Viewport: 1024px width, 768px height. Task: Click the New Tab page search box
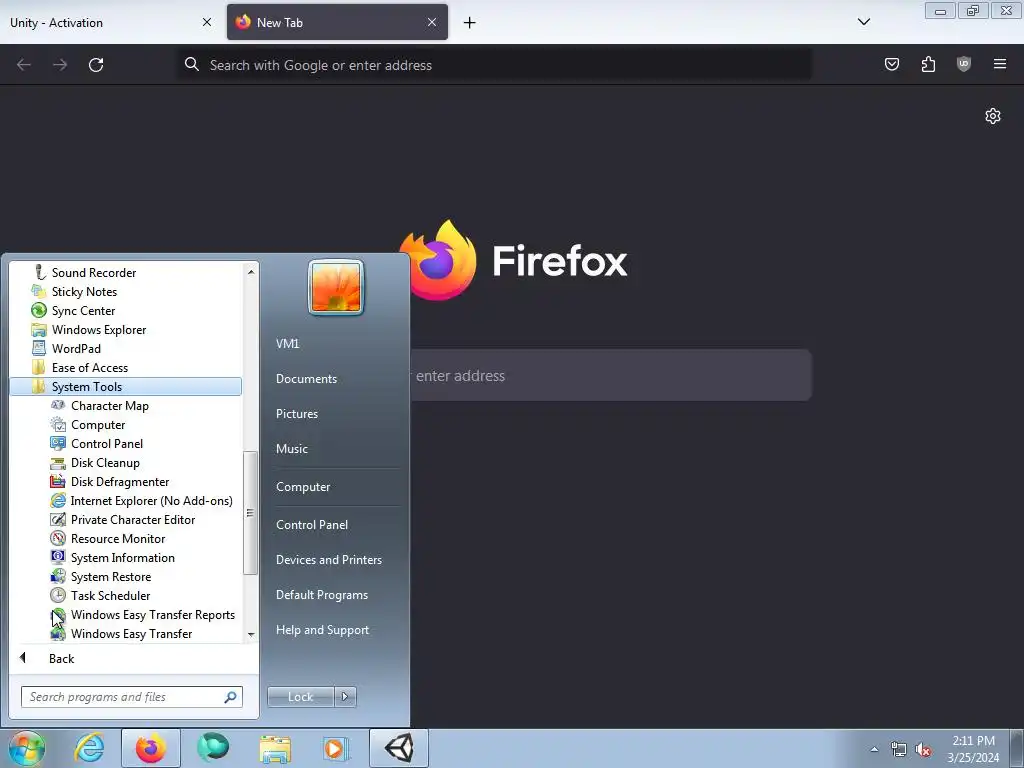[x=611, y=376]
